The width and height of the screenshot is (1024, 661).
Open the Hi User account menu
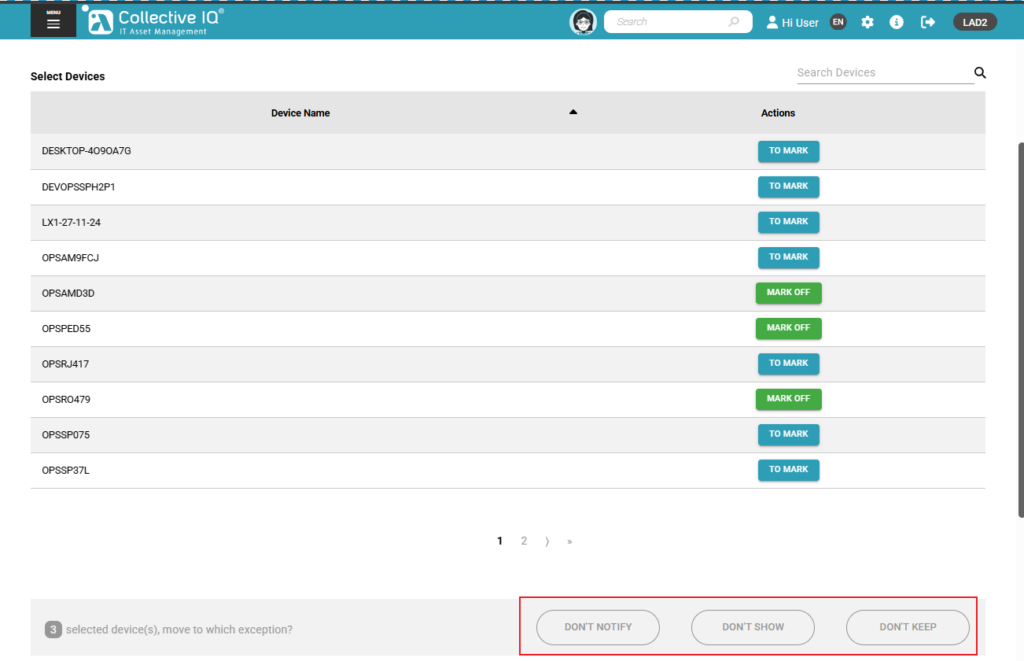pos(792,22)
